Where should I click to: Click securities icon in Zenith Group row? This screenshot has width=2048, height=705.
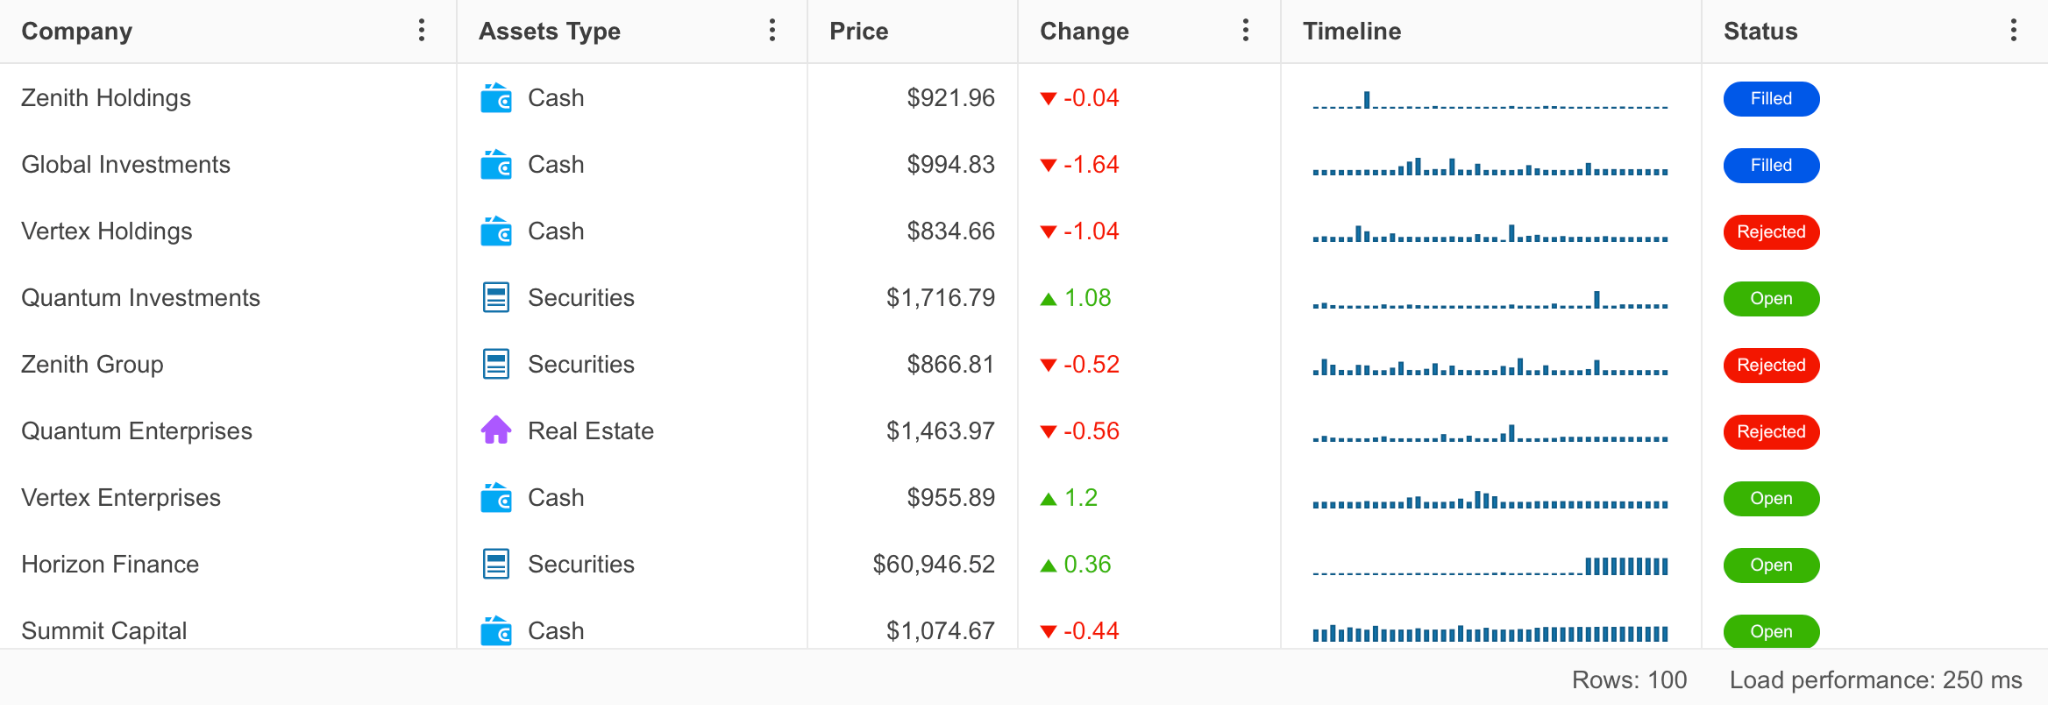pos(496,365)
